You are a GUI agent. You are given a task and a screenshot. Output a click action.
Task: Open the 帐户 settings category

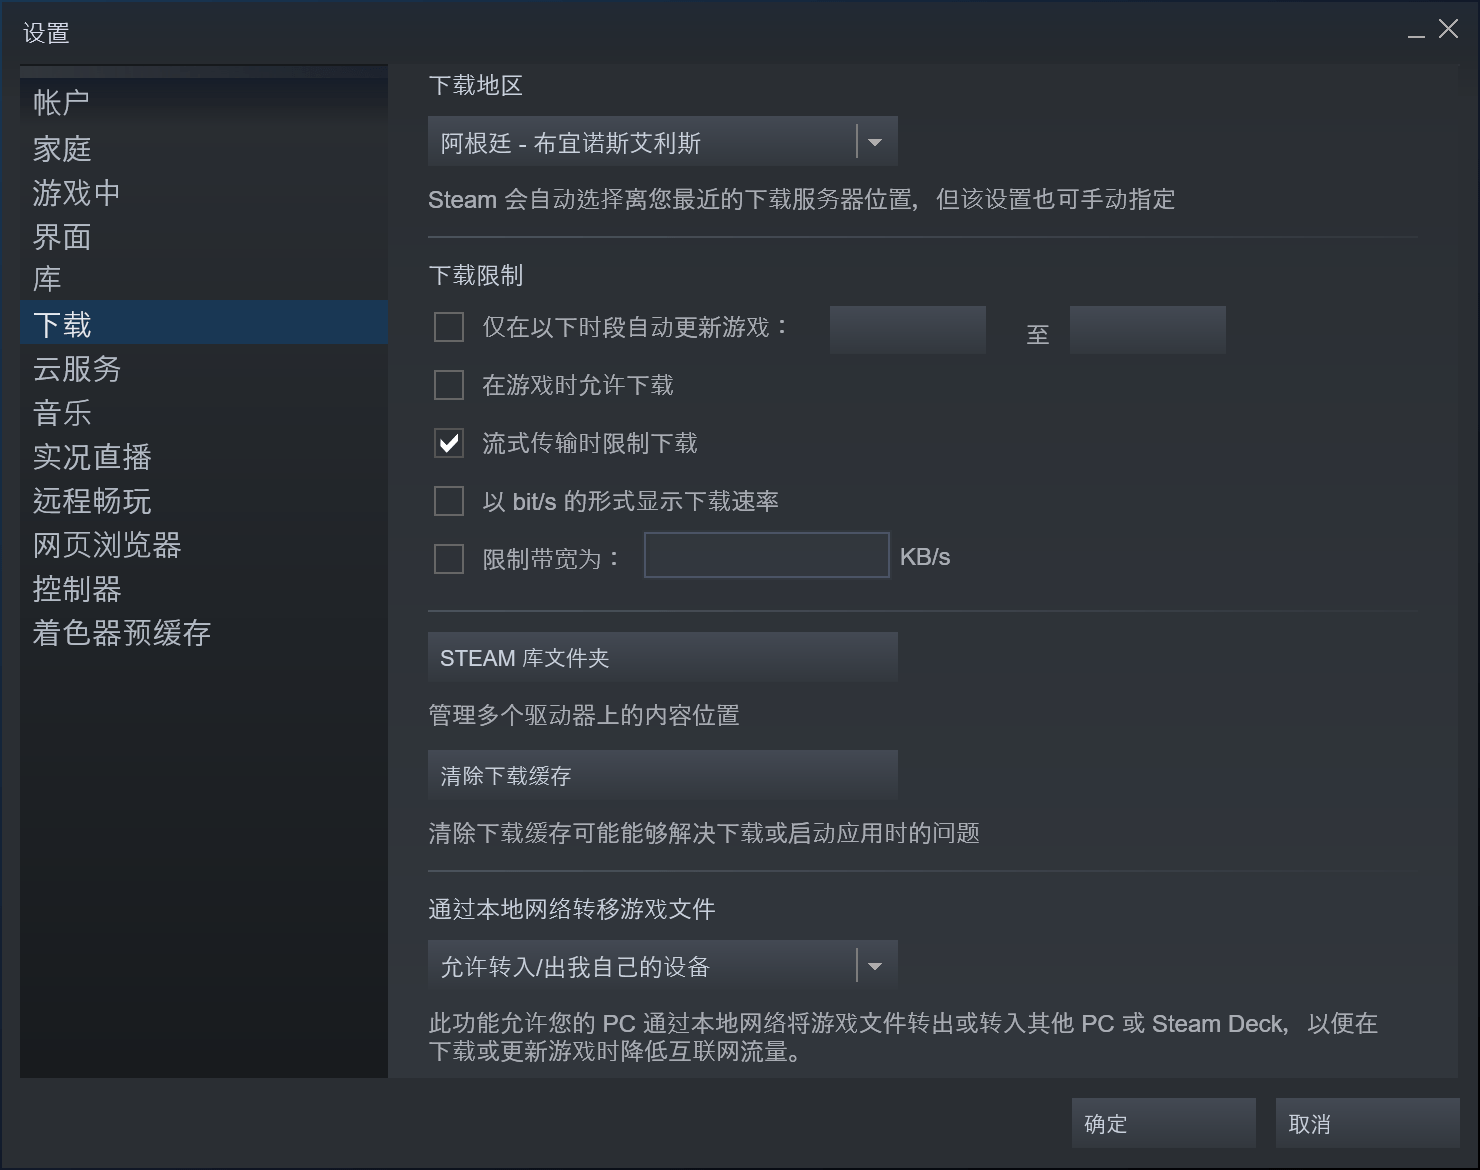(x=204, y=102)
